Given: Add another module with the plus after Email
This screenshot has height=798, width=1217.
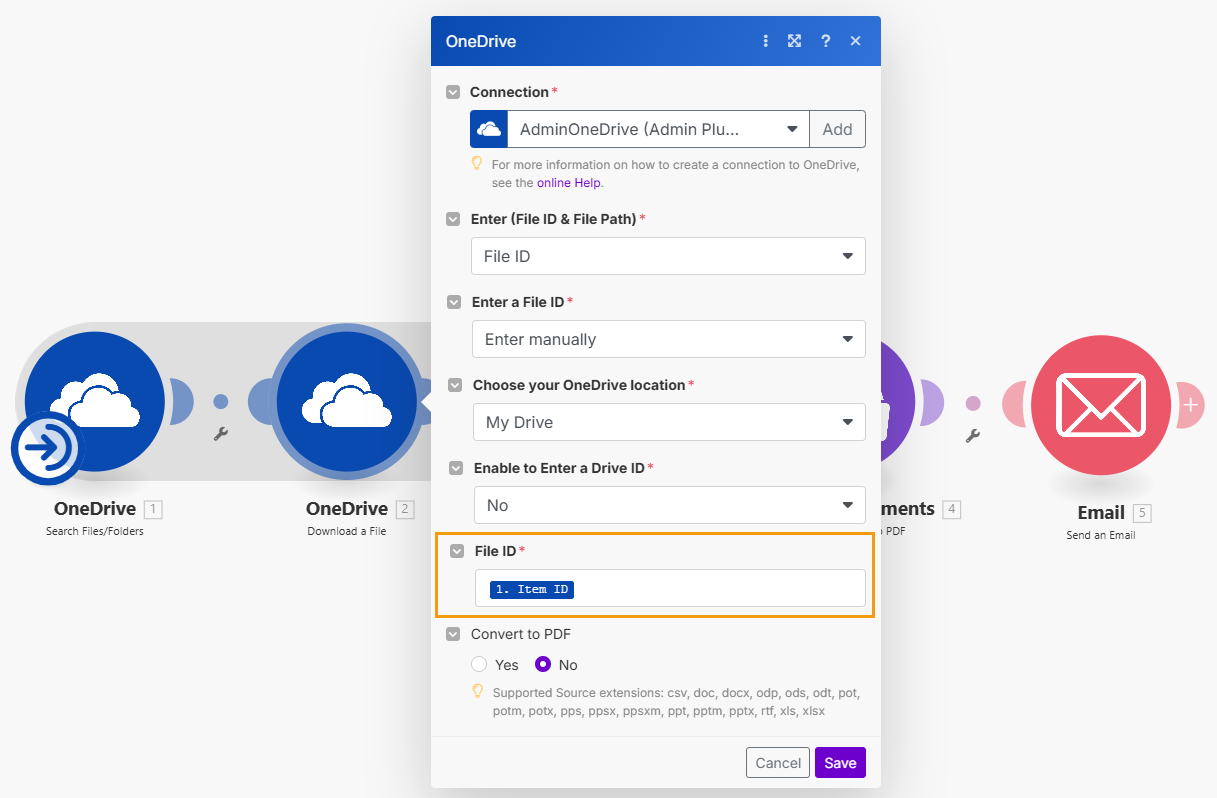Looking at the screenshot, I should point(1191,404).
